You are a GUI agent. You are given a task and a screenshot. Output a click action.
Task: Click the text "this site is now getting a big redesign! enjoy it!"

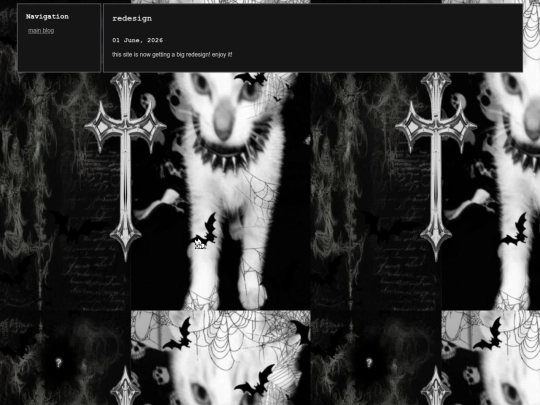172,55
